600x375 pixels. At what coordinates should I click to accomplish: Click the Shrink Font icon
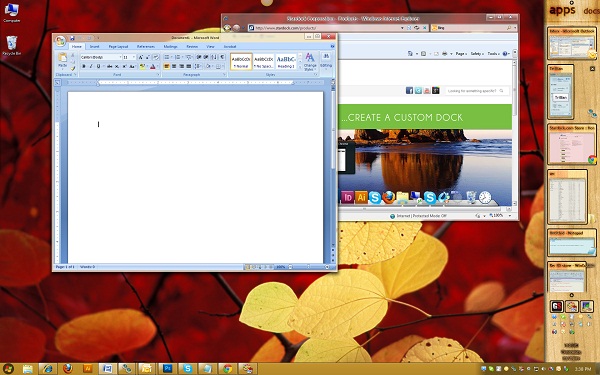pyautogui.click(x=148, y=57)
